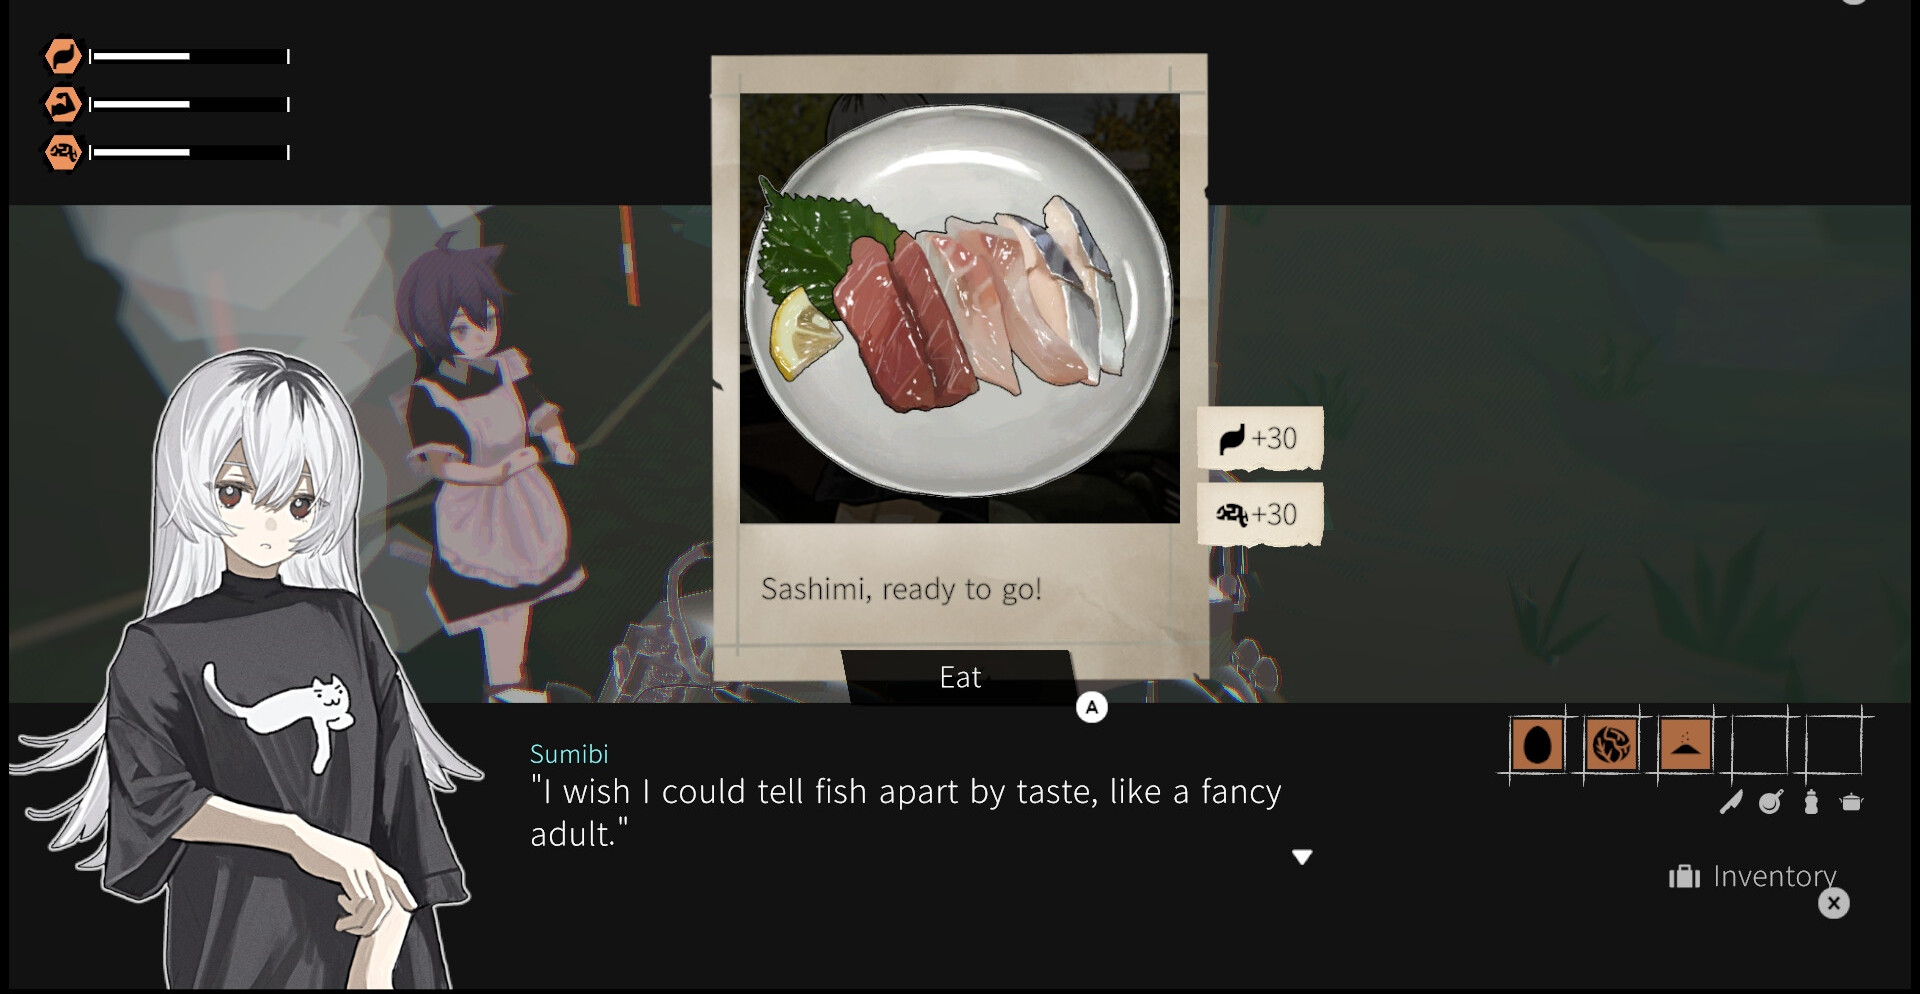Select the cabbage ingredient slot
This screenshot has height=994, width=1920.
point(1611,744)
